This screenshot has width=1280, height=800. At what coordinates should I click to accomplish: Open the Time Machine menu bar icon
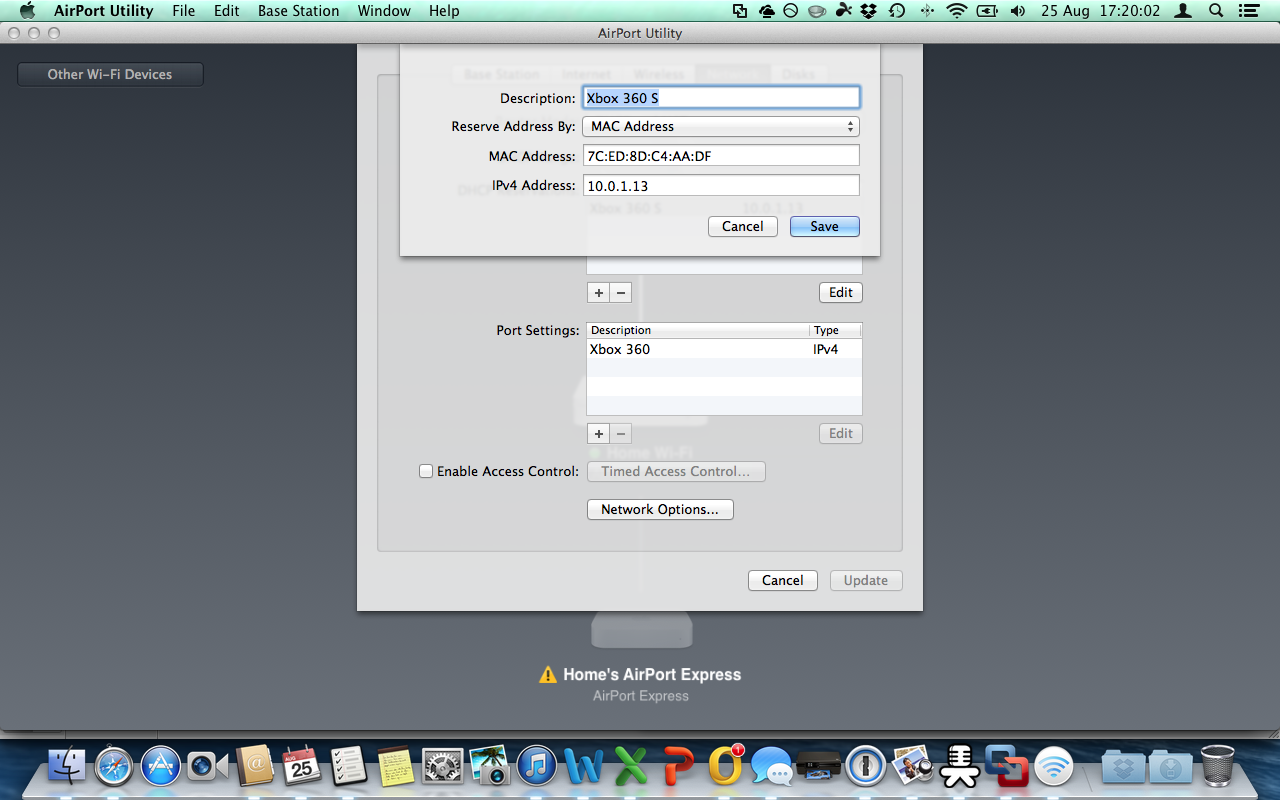[x=897, y=11]
